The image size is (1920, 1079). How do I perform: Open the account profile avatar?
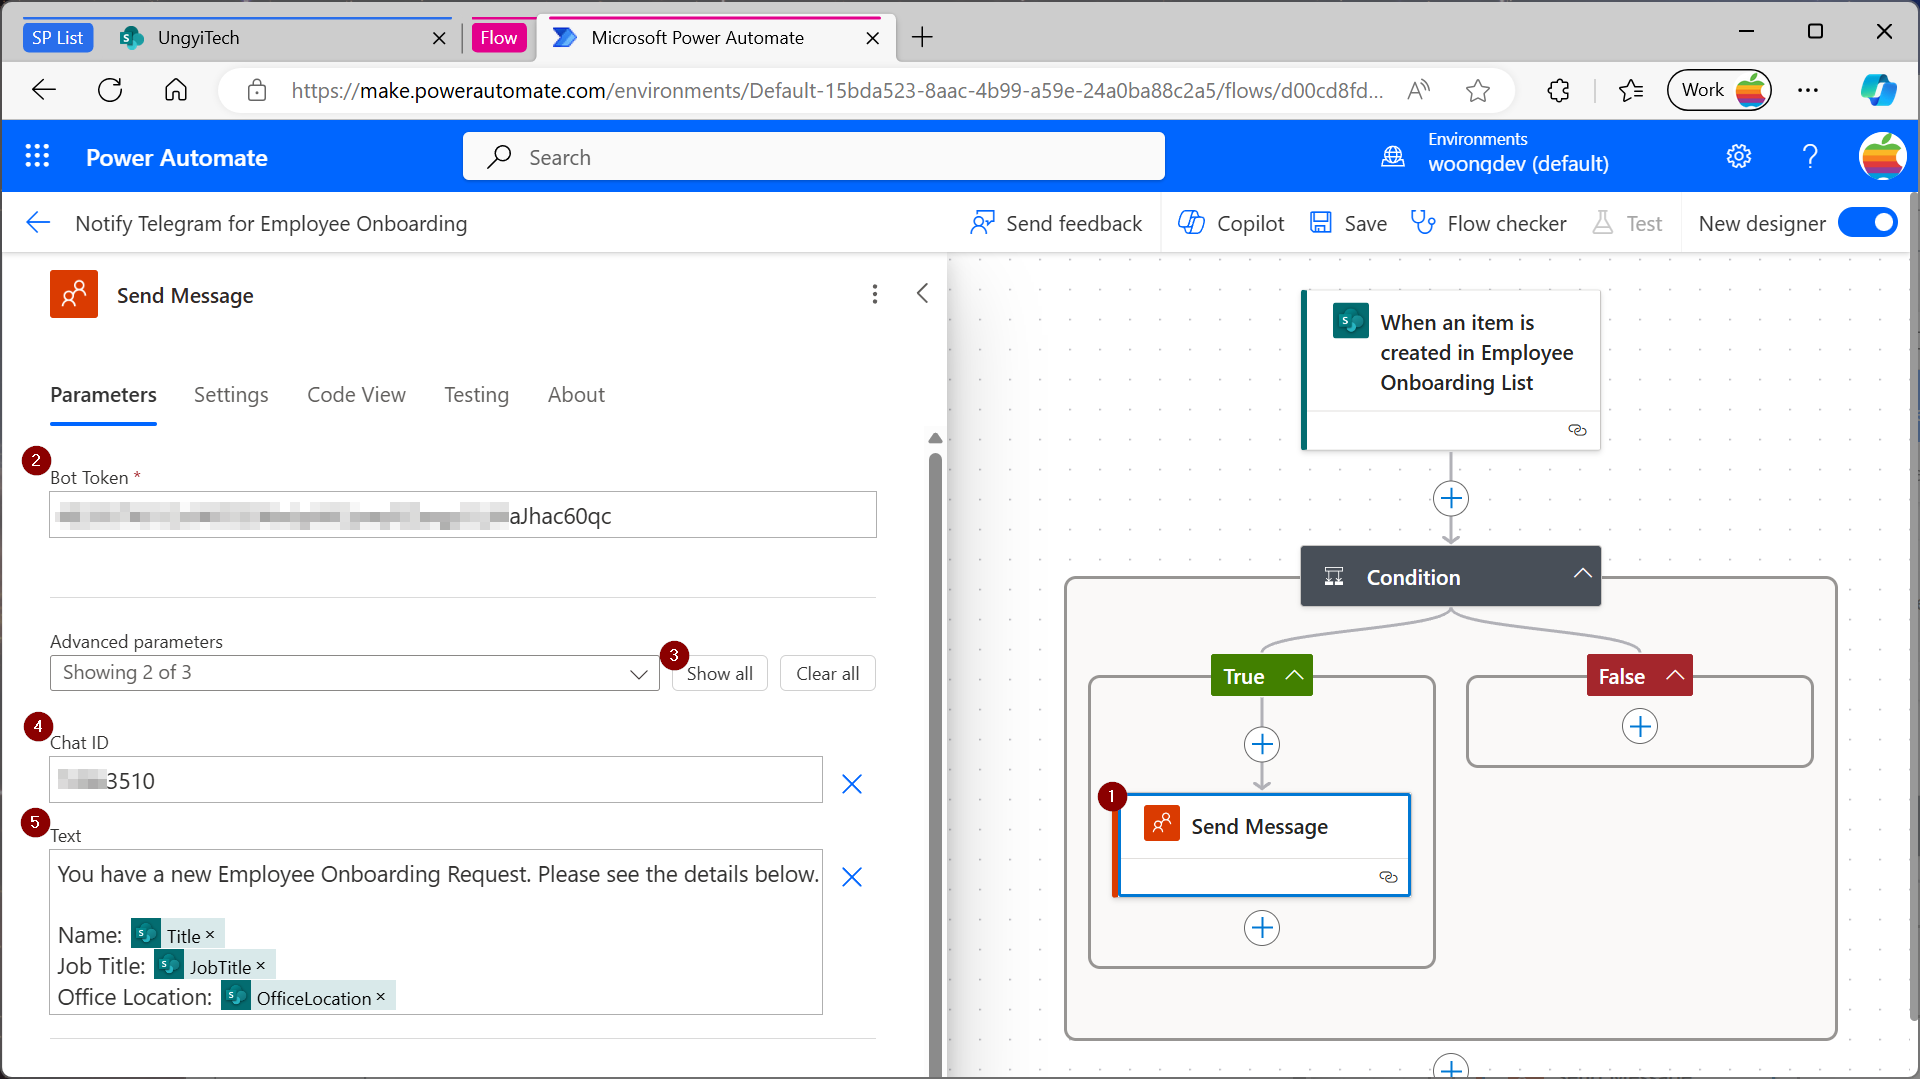coord(1882,156)
